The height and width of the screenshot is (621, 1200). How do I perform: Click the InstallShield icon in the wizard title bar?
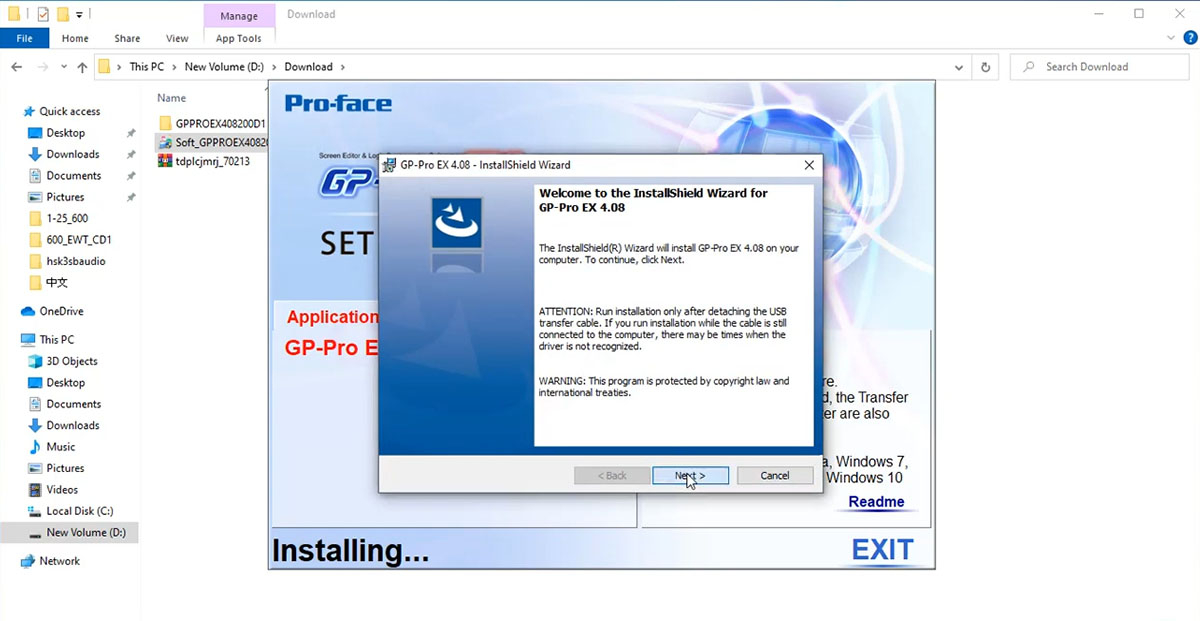(x=389, y=165)
